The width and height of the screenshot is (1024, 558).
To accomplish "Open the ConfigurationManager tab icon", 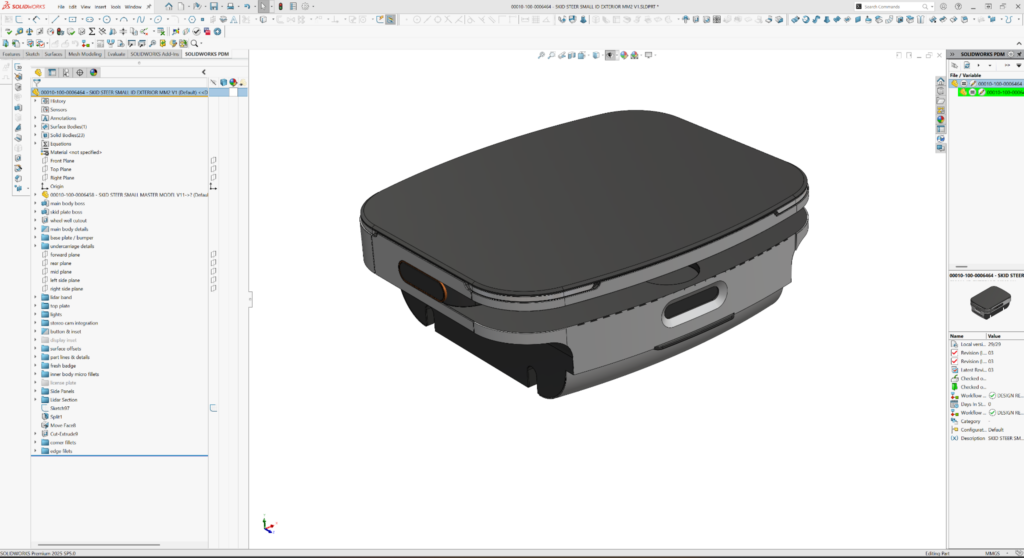I will click(x=66, y=73).
